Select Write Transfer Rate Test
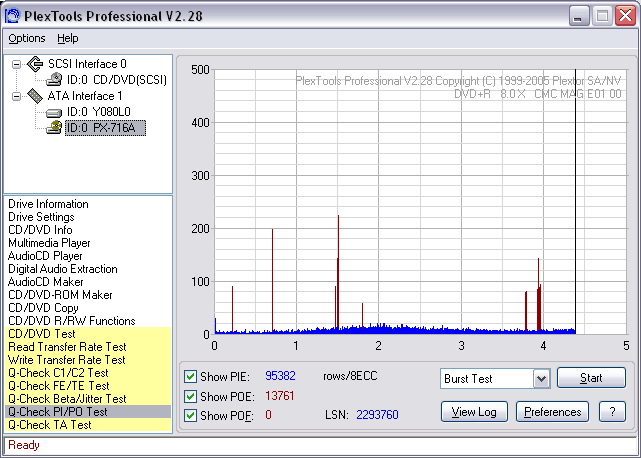This screenshot has height=458, width=641. (88, 360)
